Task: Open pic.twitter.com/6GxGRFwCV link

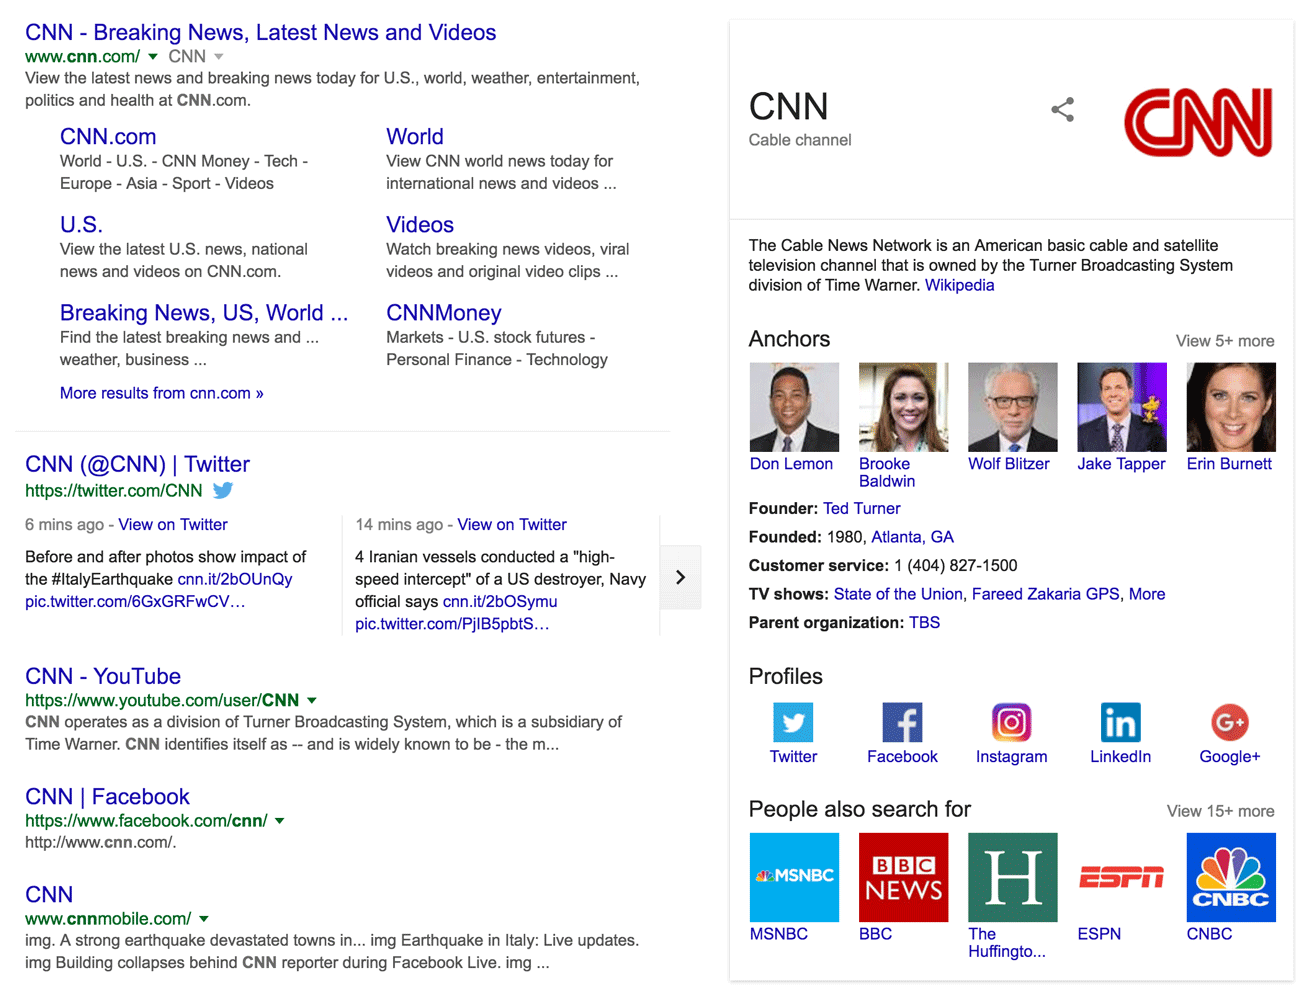Action: tap(135, 602)
